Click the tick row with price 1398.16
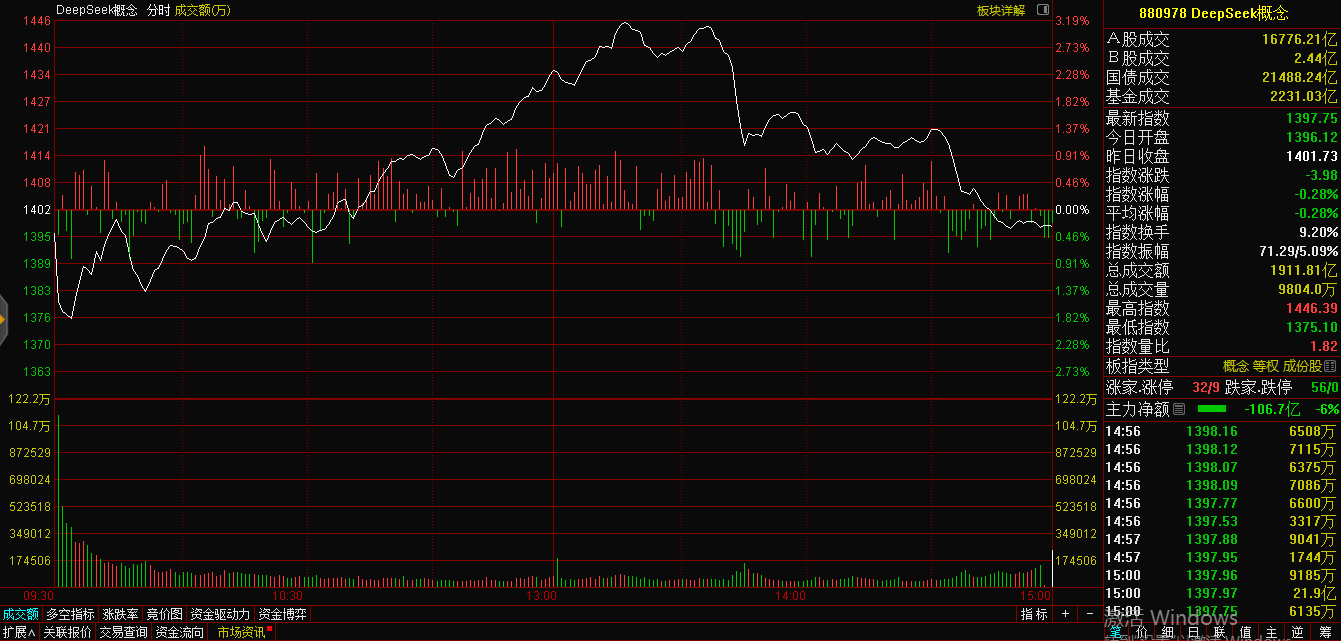 point(1221,431)
